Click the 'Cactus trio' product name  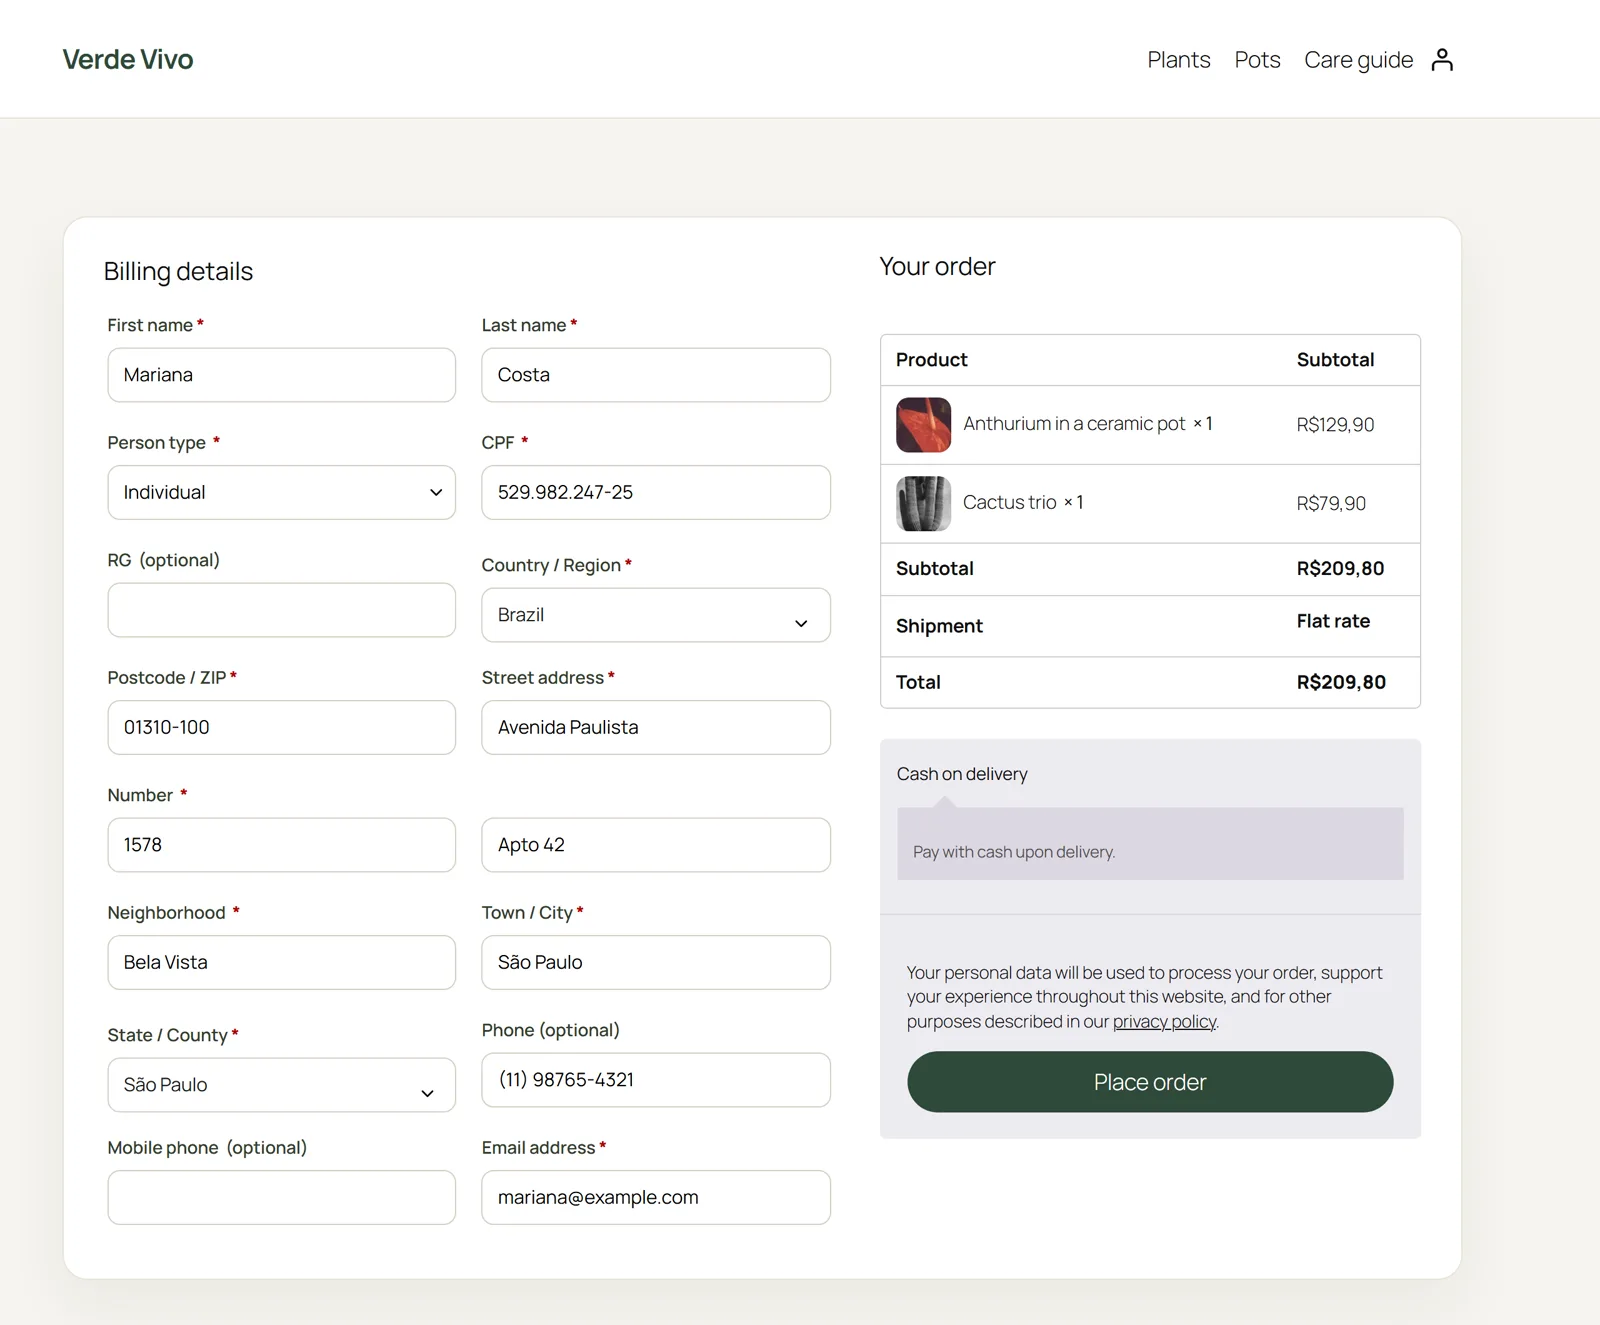tap(1009, 502)
